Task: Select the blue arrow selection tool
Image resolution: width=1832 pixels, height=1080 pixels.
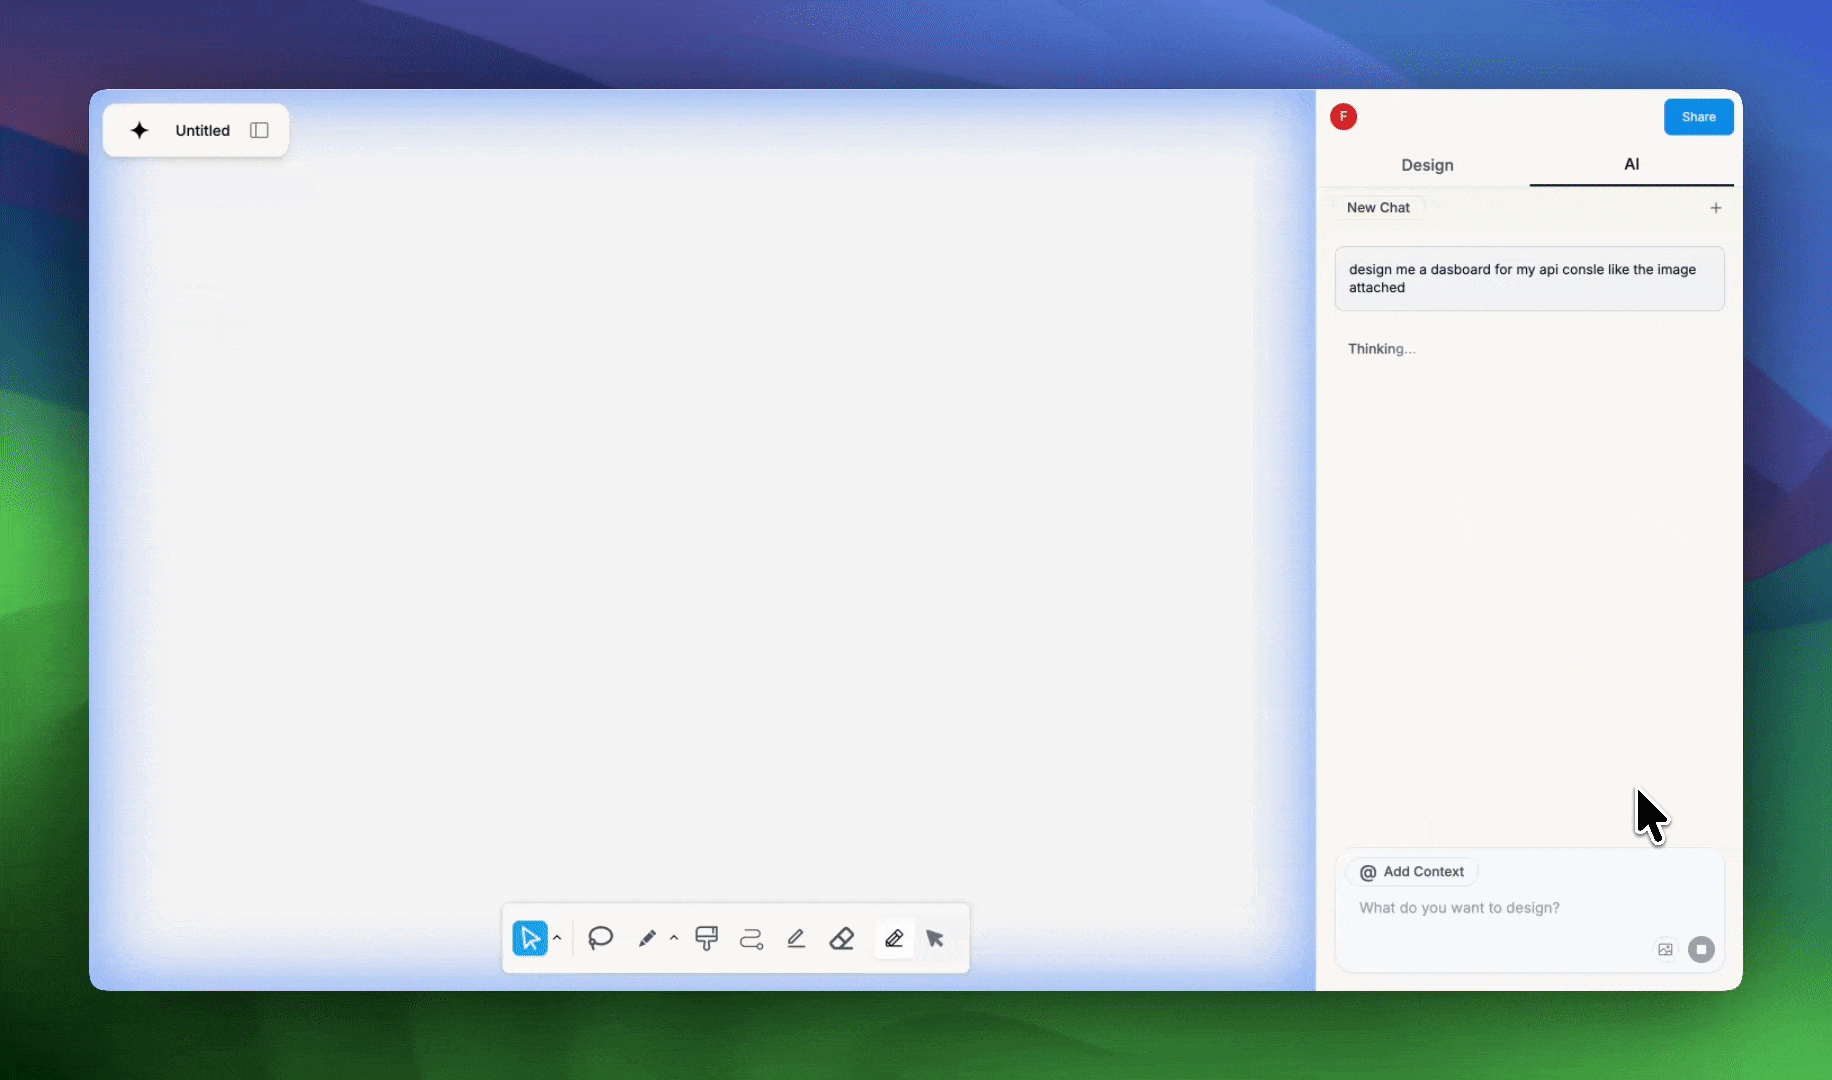Action: [x=530, y=938]
